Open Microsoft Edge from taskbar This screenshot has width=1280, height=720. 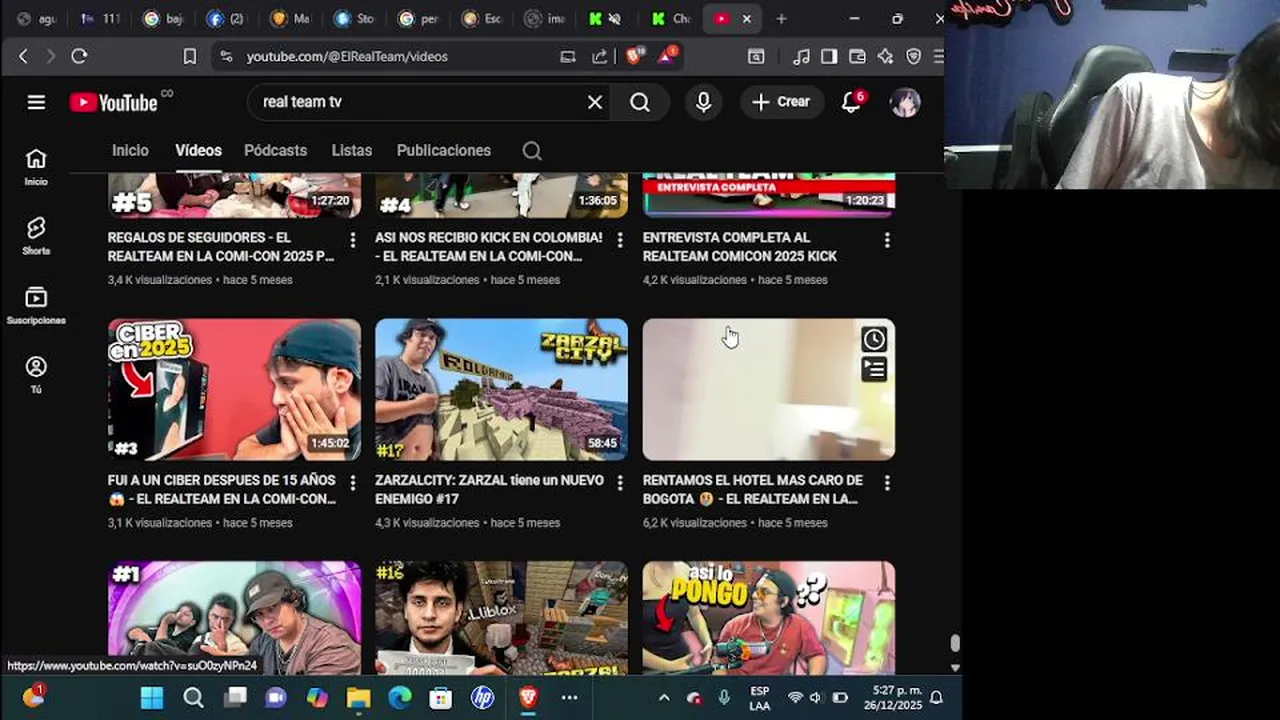(x=400, y=697)
